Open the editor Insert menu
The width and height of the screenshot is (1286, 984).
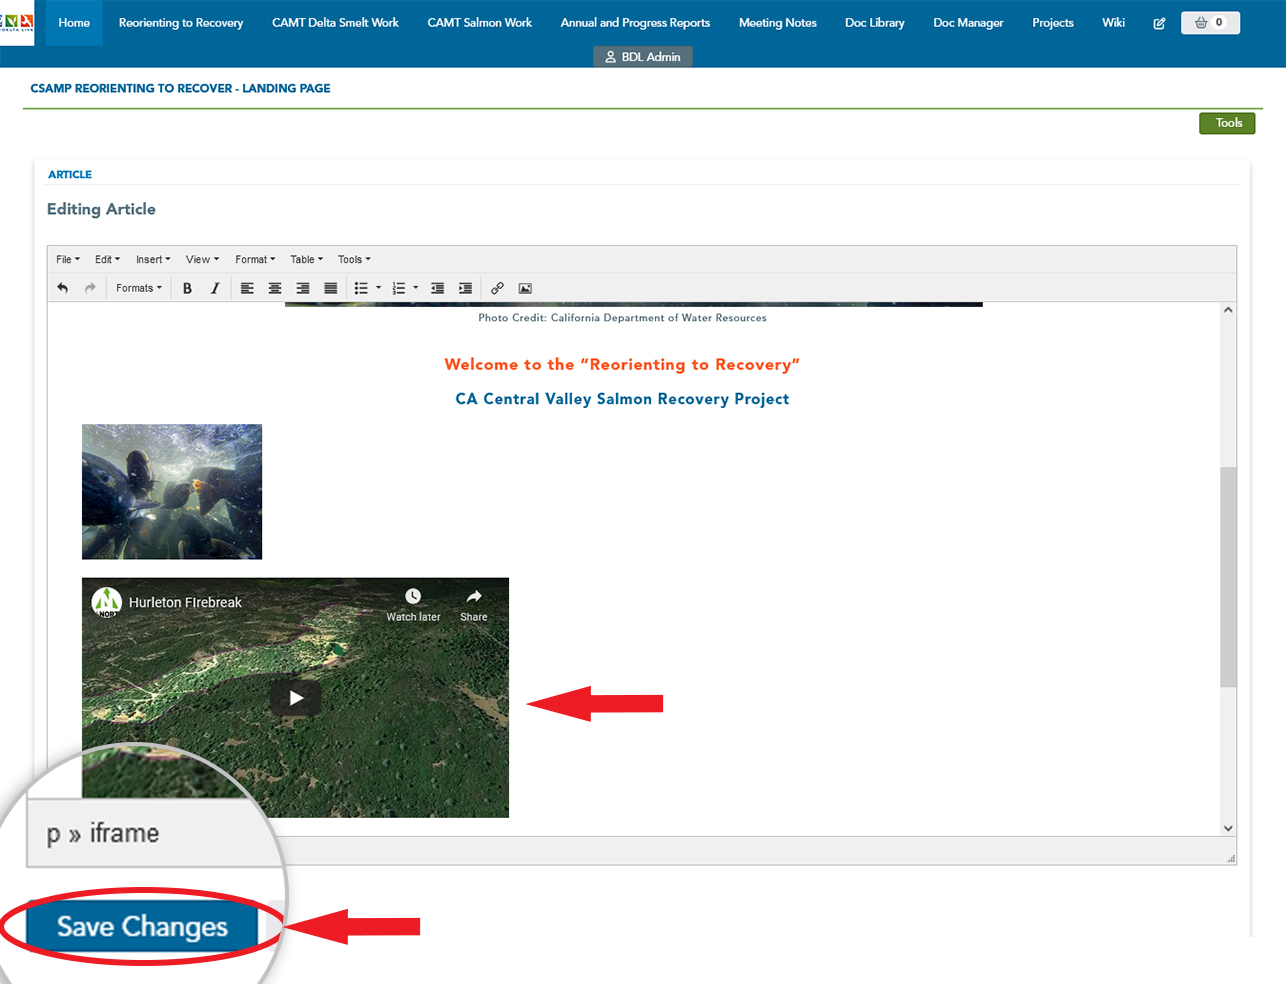[x=153, y=259]
